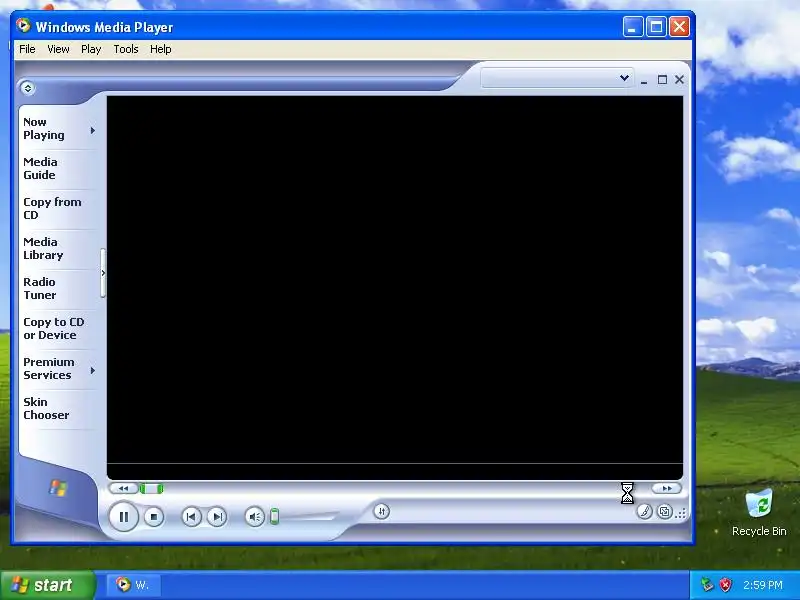This screenshot has width=800, height=600.
Task: Switch to skin mode via the round icon with arrows
Action: [x=381, y=511]
